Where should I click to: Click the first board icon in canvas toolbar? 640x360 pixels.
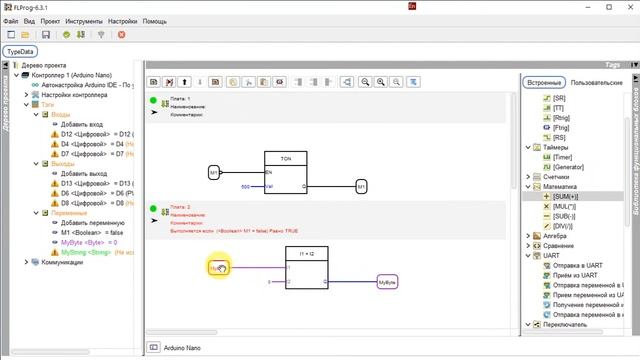click(x=154, y=82)
